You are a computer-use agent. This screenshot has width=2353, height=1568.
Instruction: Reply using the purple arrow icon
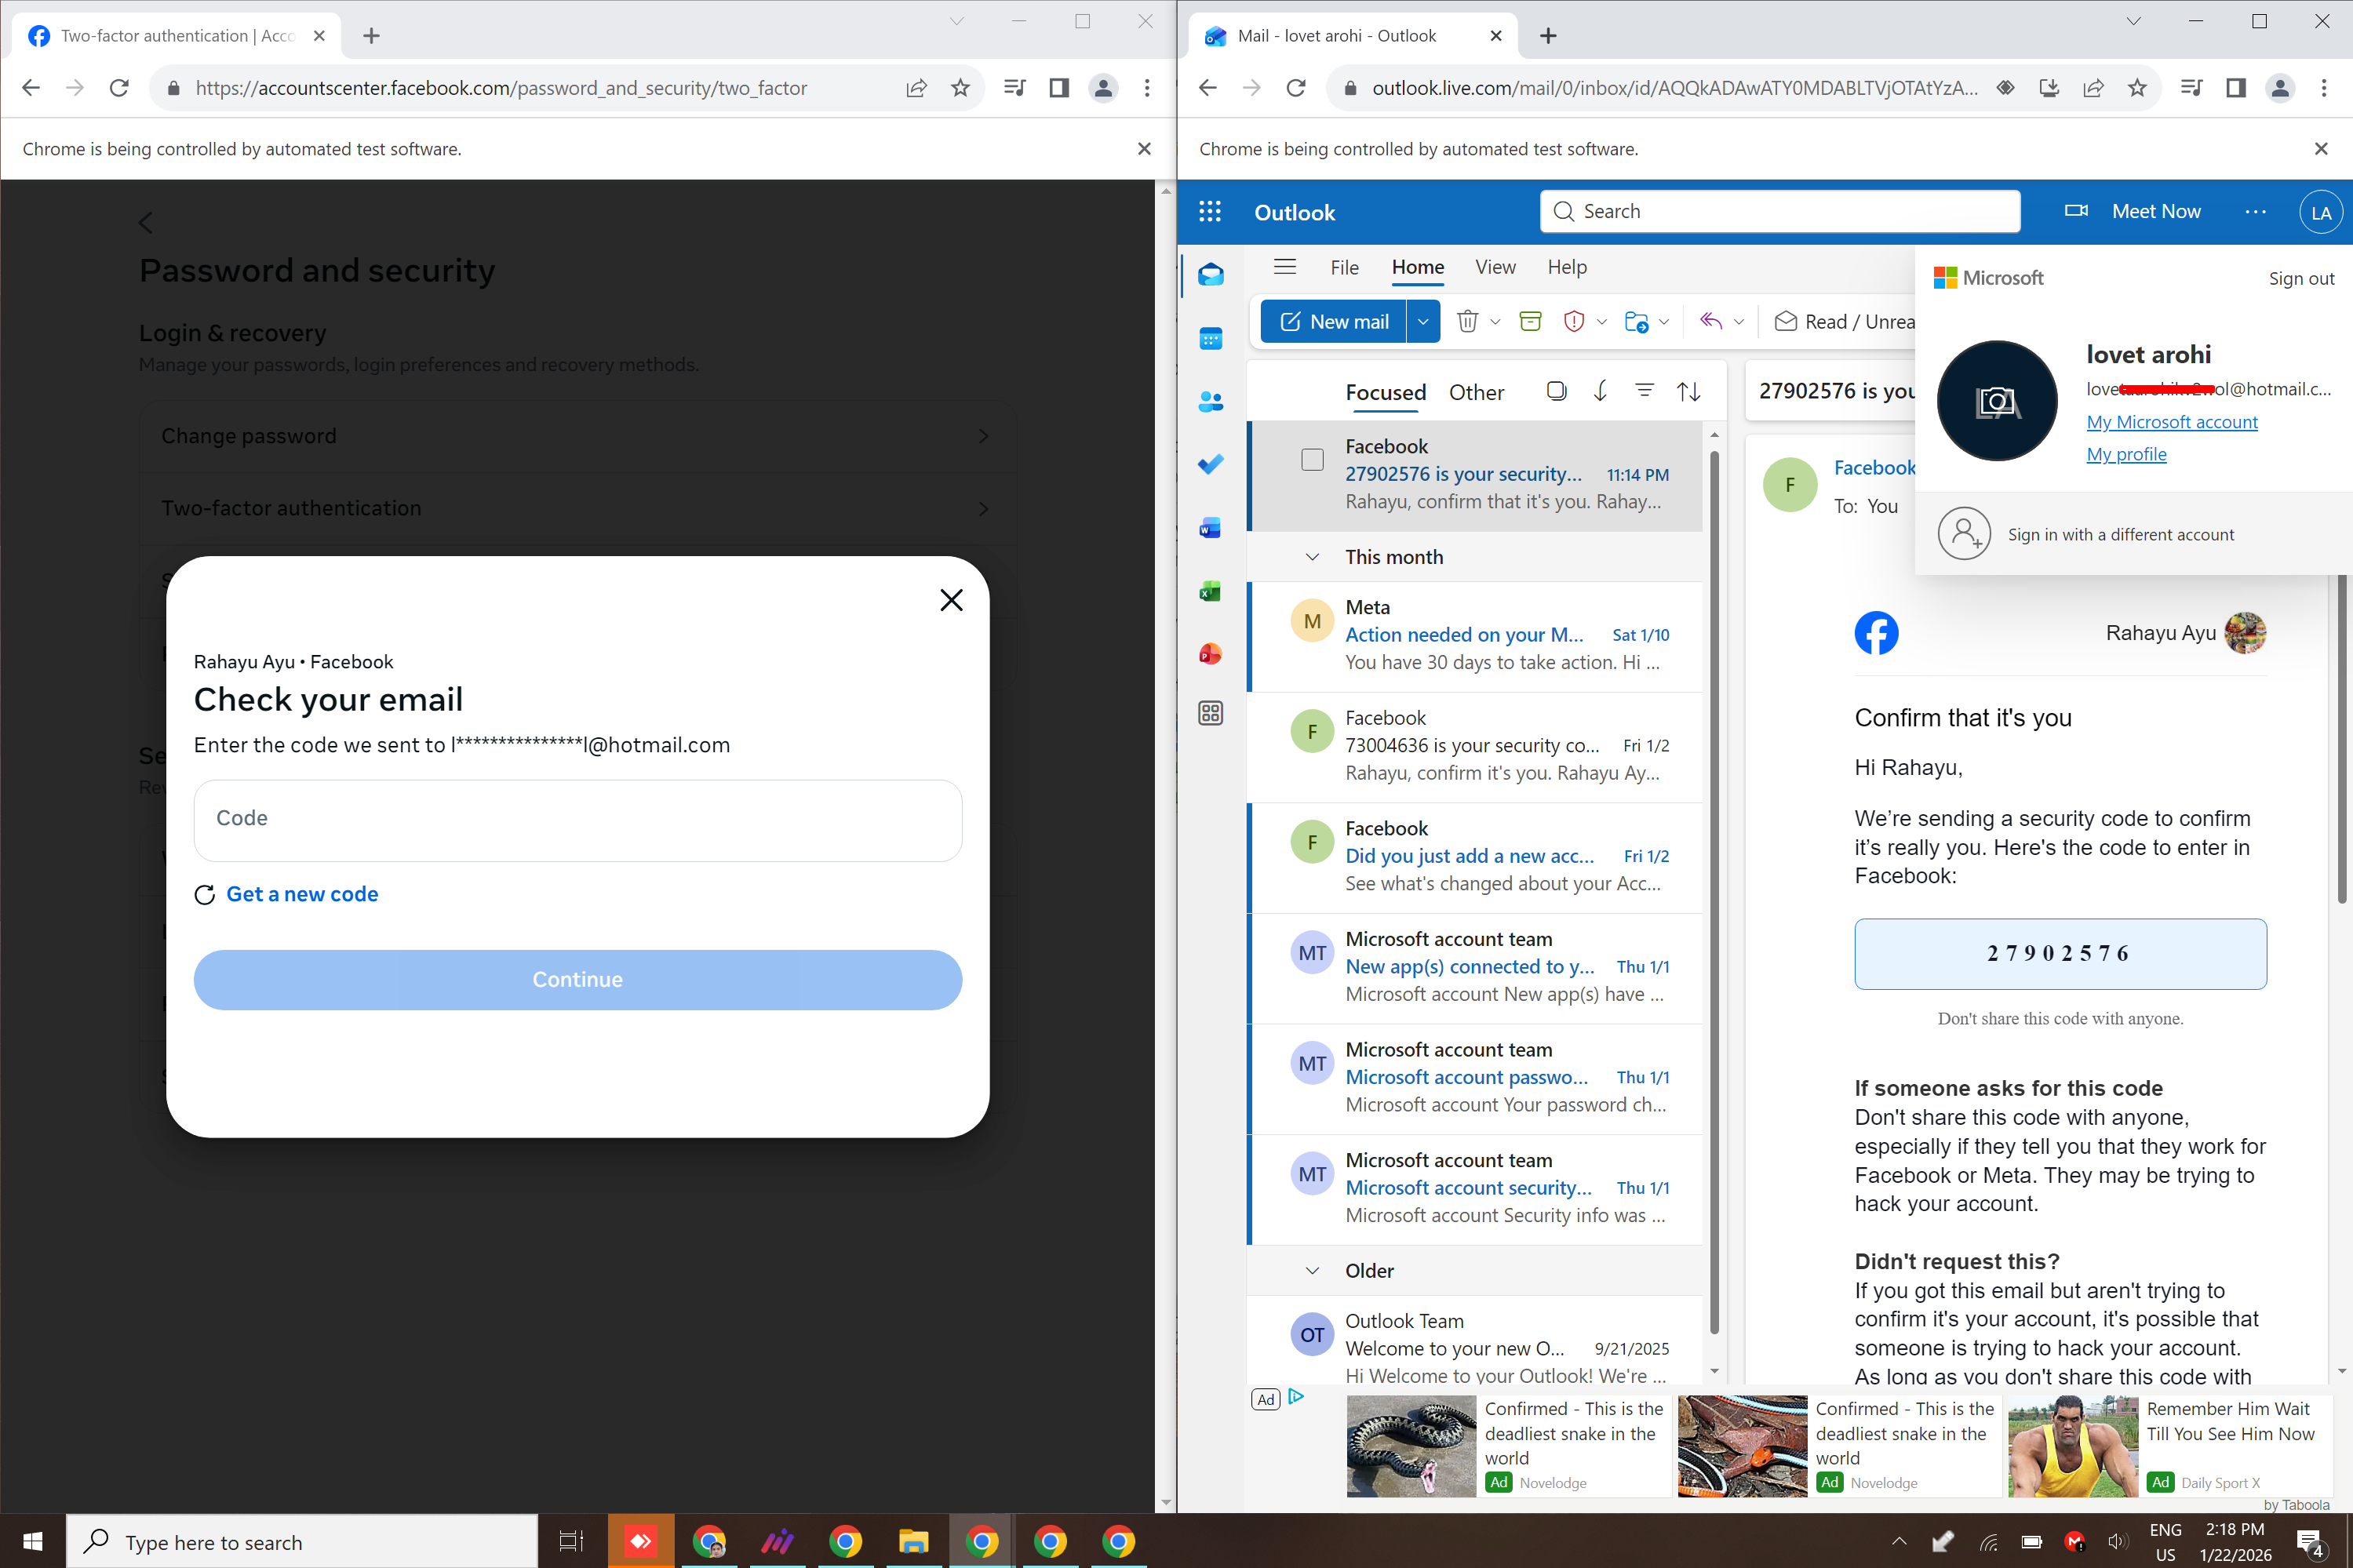point(1711,321)
